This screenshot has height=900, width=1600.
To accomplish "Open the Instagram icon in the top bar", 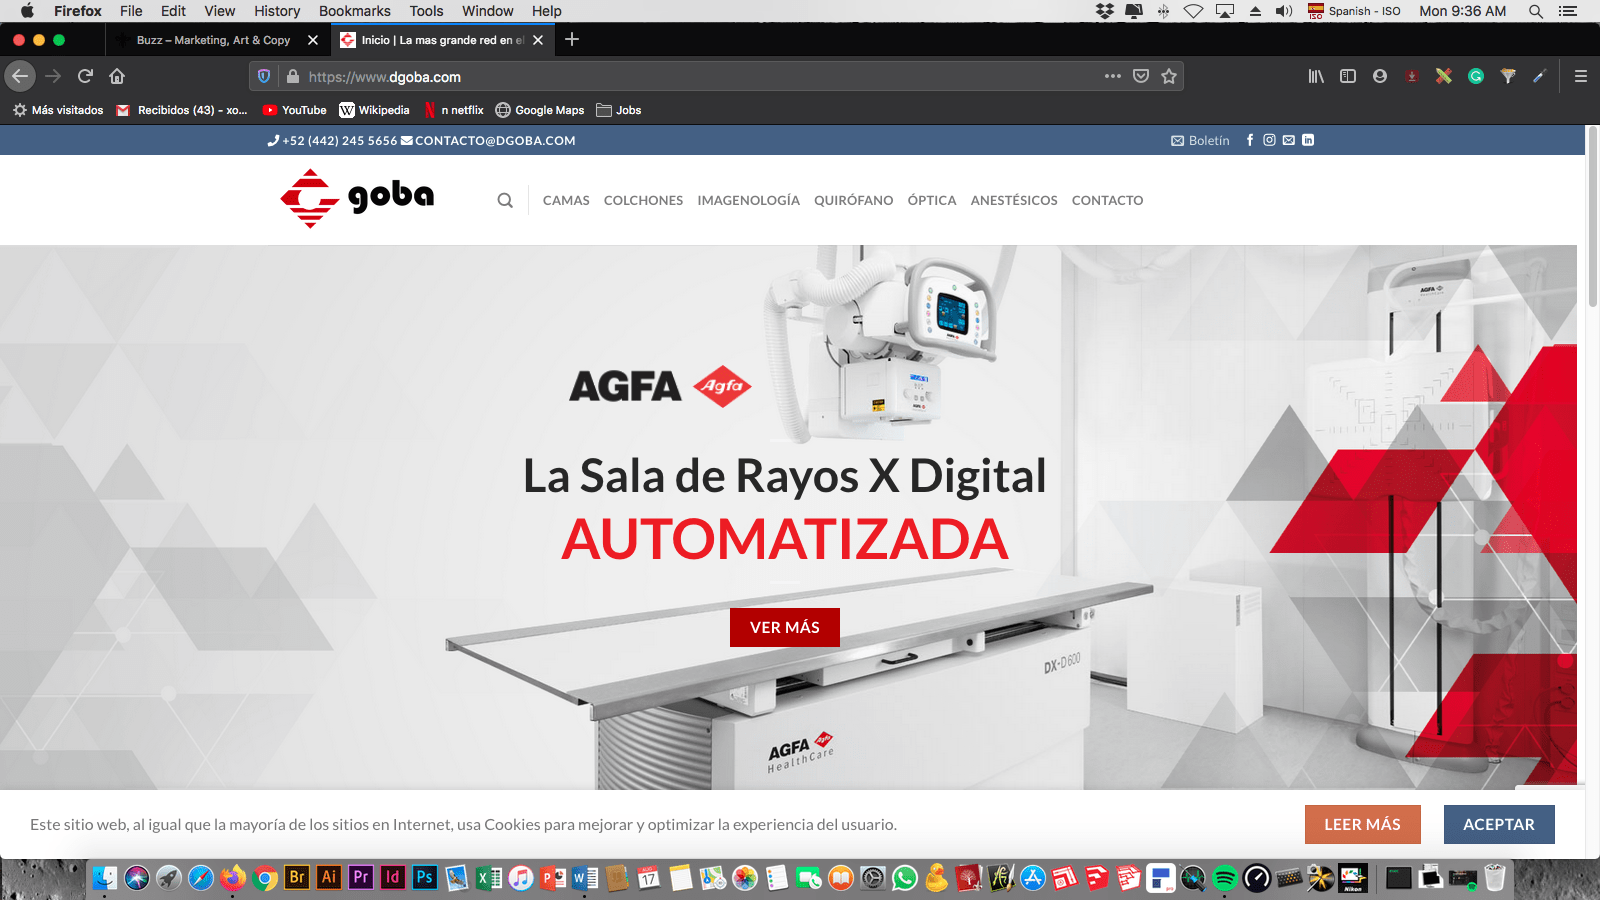I will (1269, 140).
